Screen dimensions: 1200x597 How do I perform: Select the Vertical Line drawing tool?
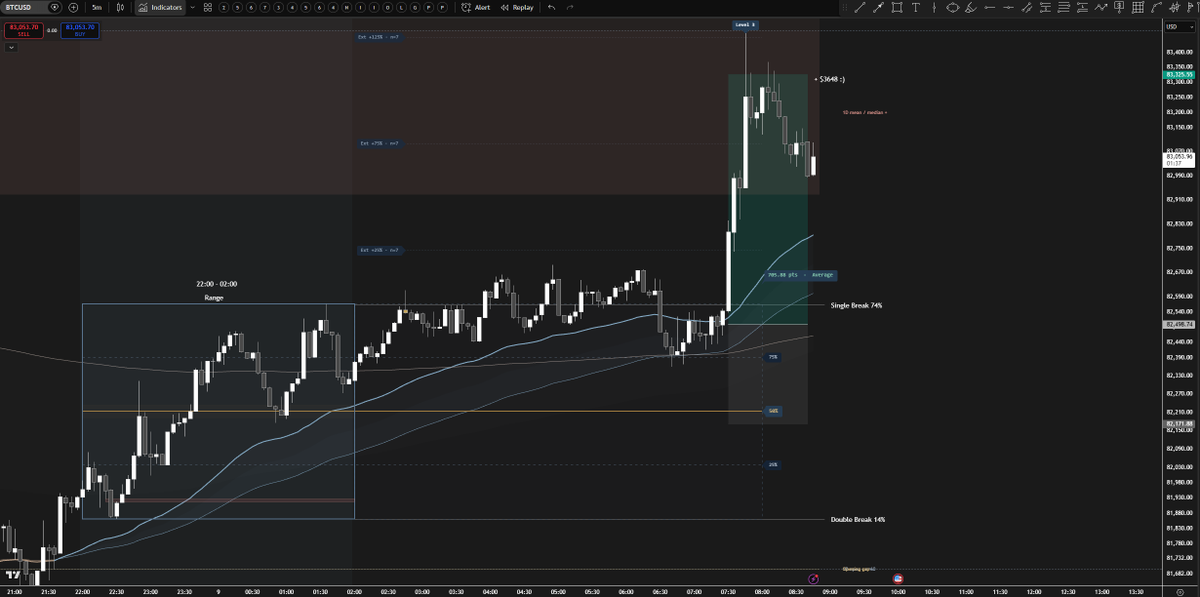coord(934,7)
